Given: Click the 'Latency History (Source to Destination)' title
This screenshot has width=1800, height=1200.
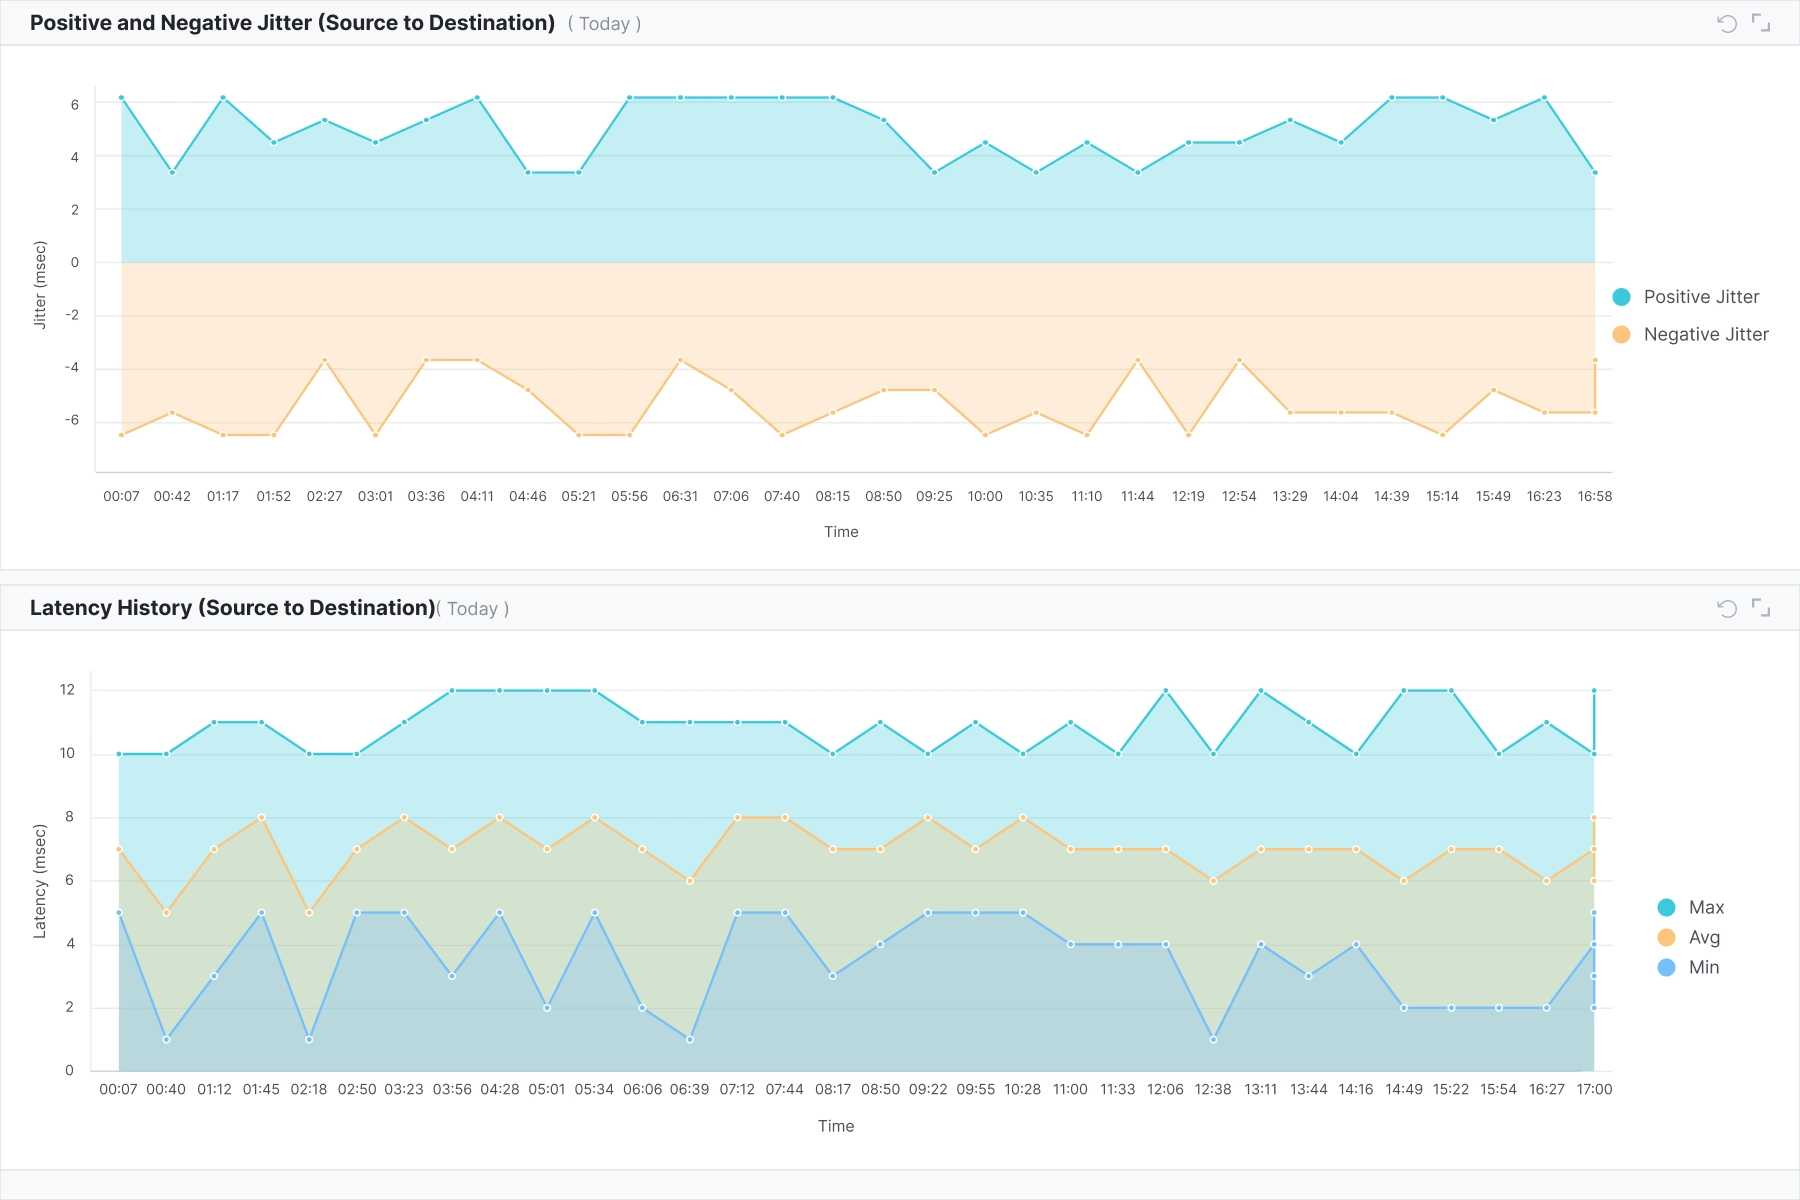Looking at the screenshot, I should point(232,608).
